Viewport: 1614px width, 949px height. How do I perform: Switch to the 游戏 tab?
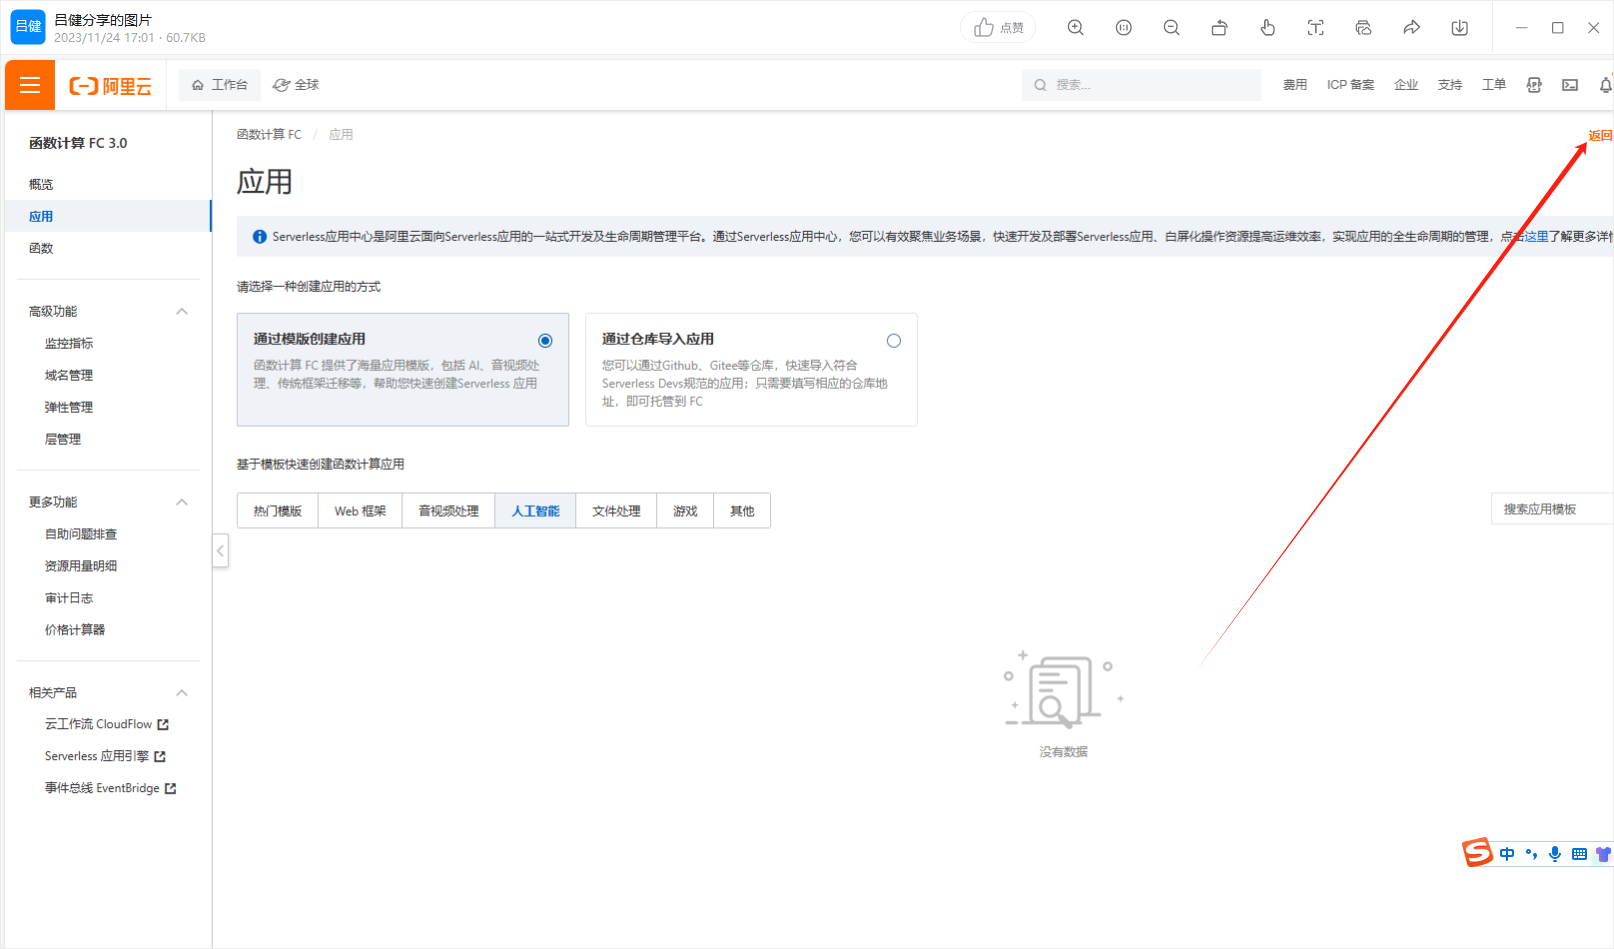point(685,511)
